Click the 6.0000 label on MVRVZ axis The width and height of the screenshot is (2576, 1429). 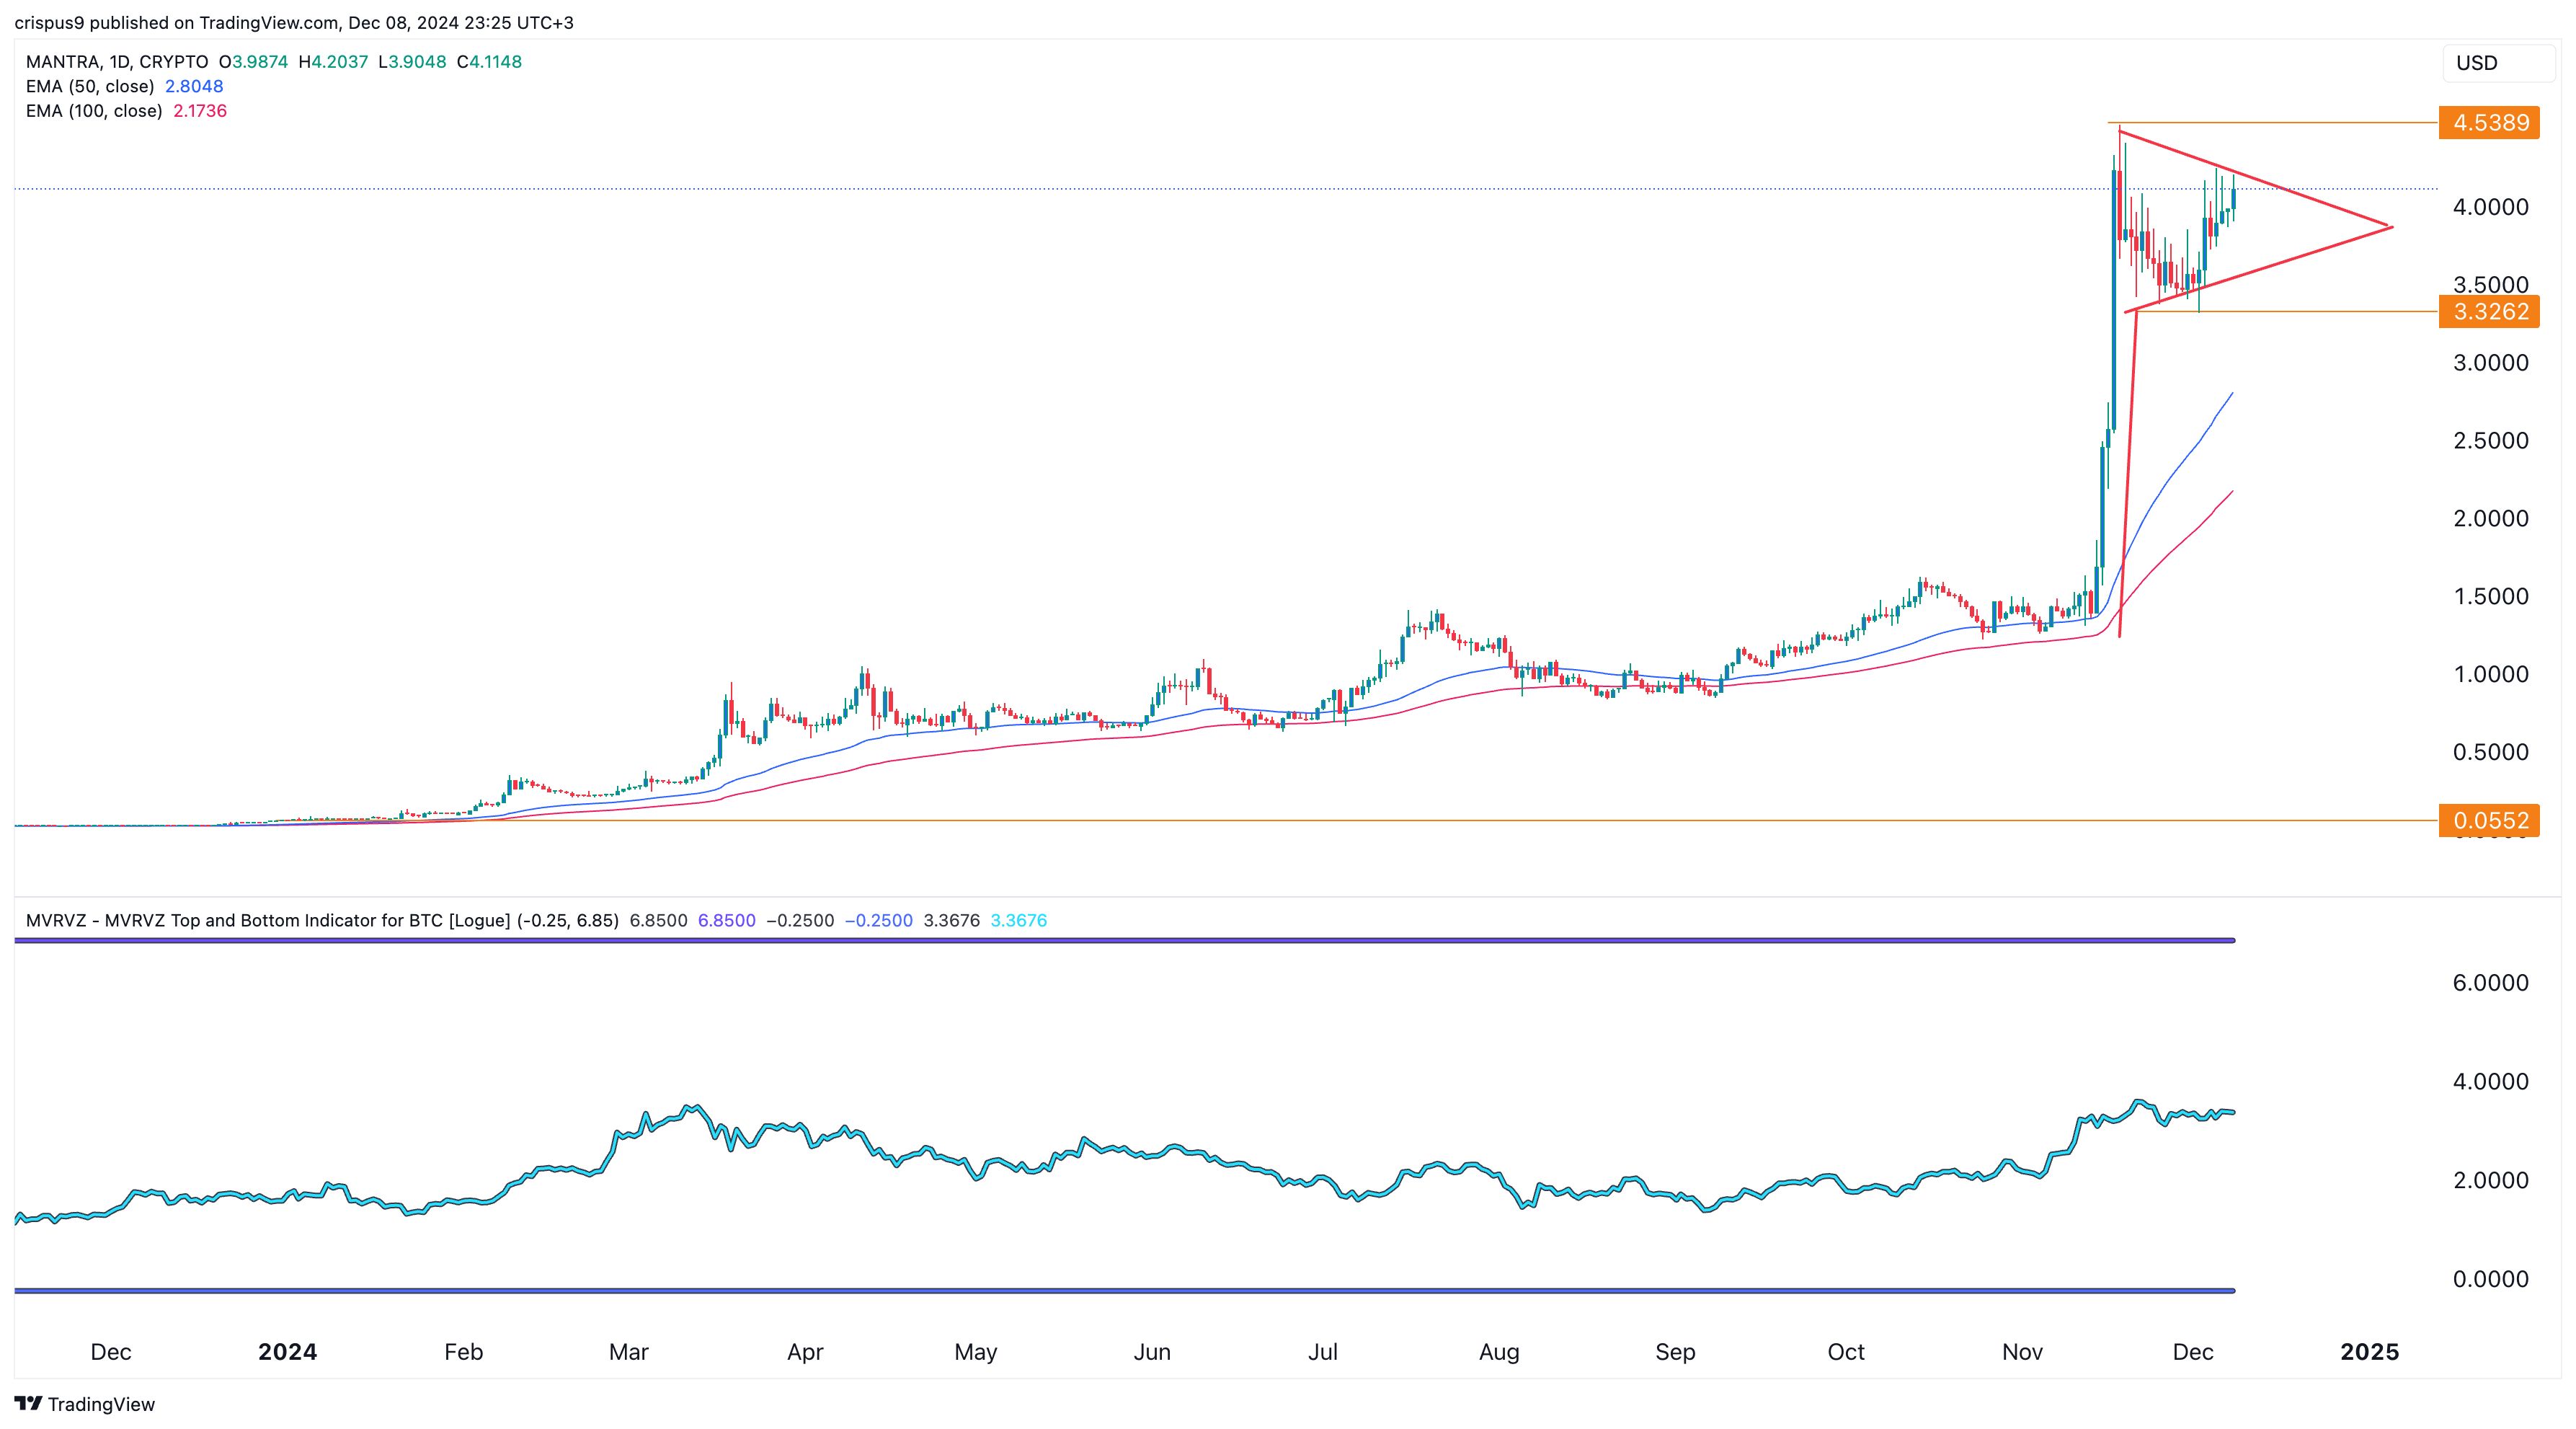2490,983
